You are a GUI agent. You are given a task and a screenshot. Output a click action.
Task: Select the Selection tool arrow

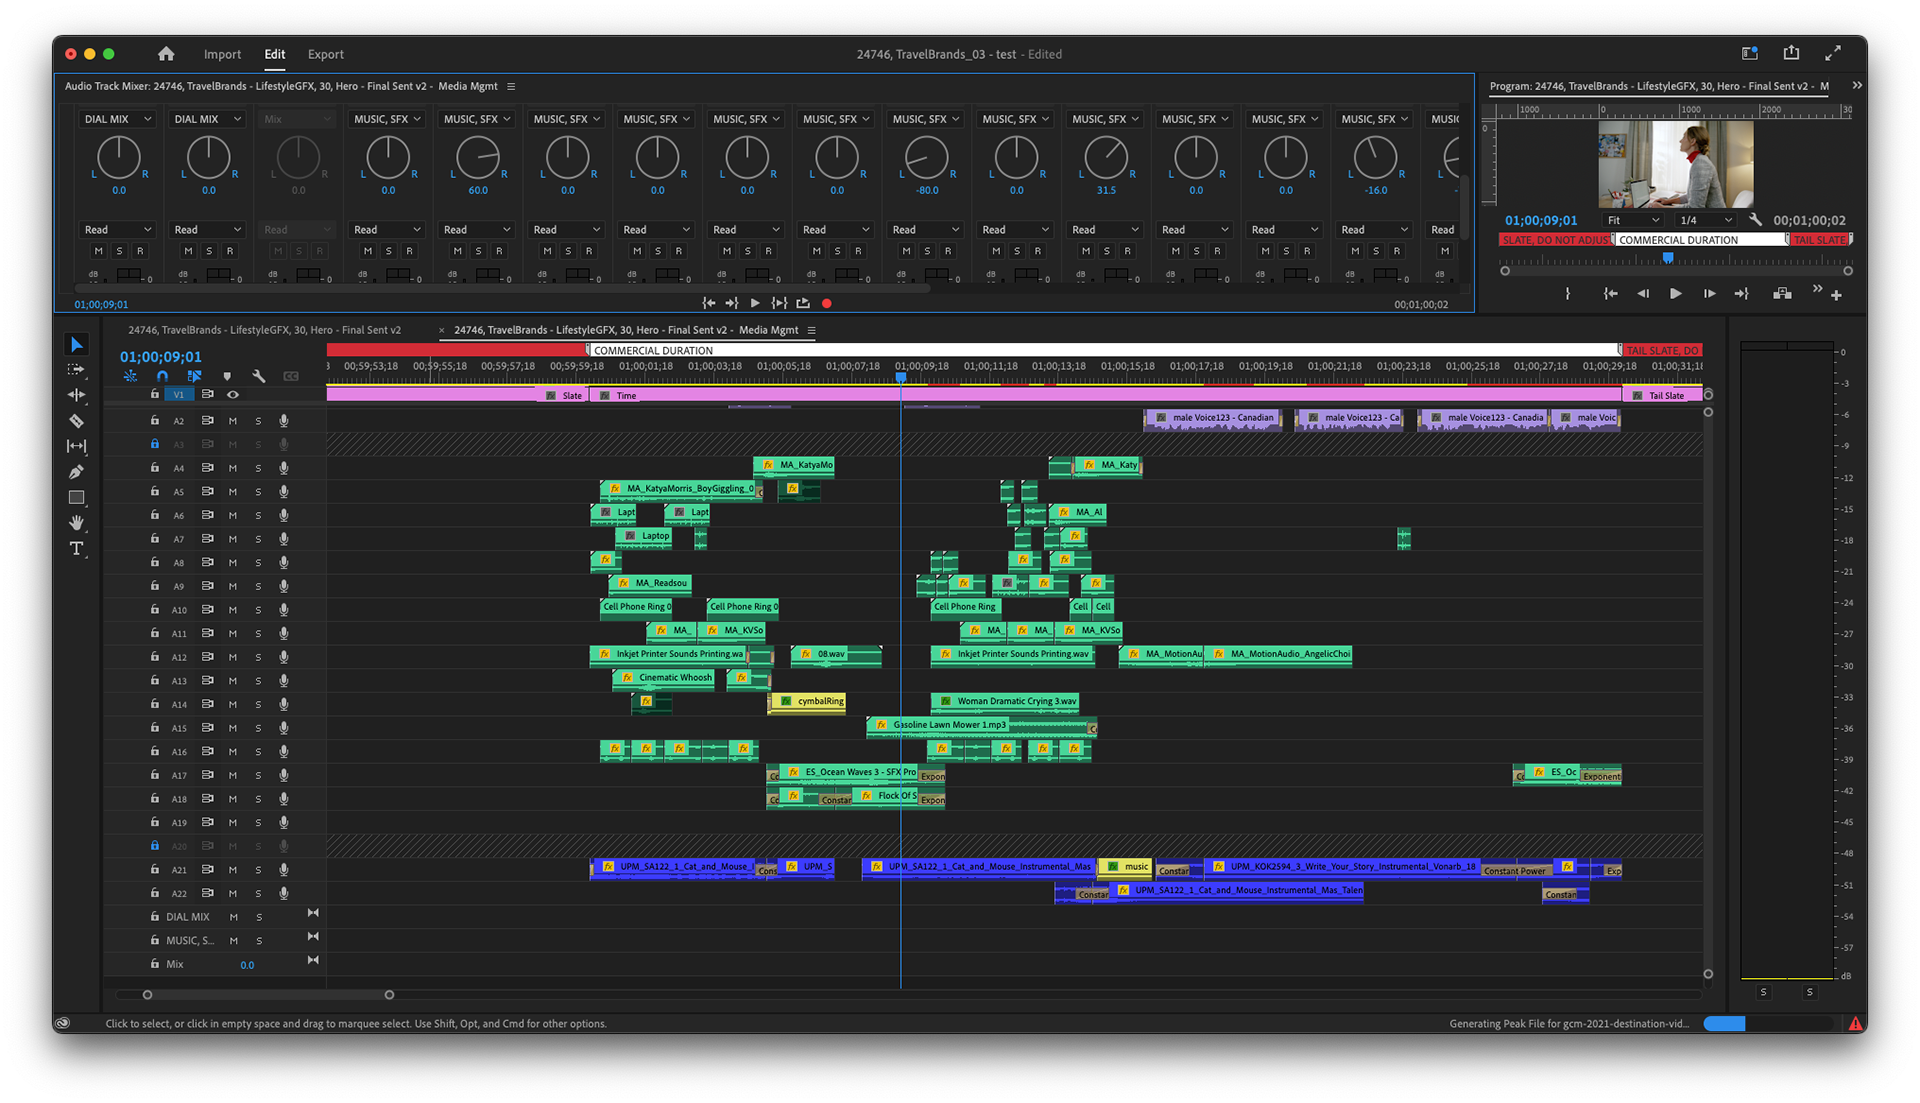click(x=76, y=345)
